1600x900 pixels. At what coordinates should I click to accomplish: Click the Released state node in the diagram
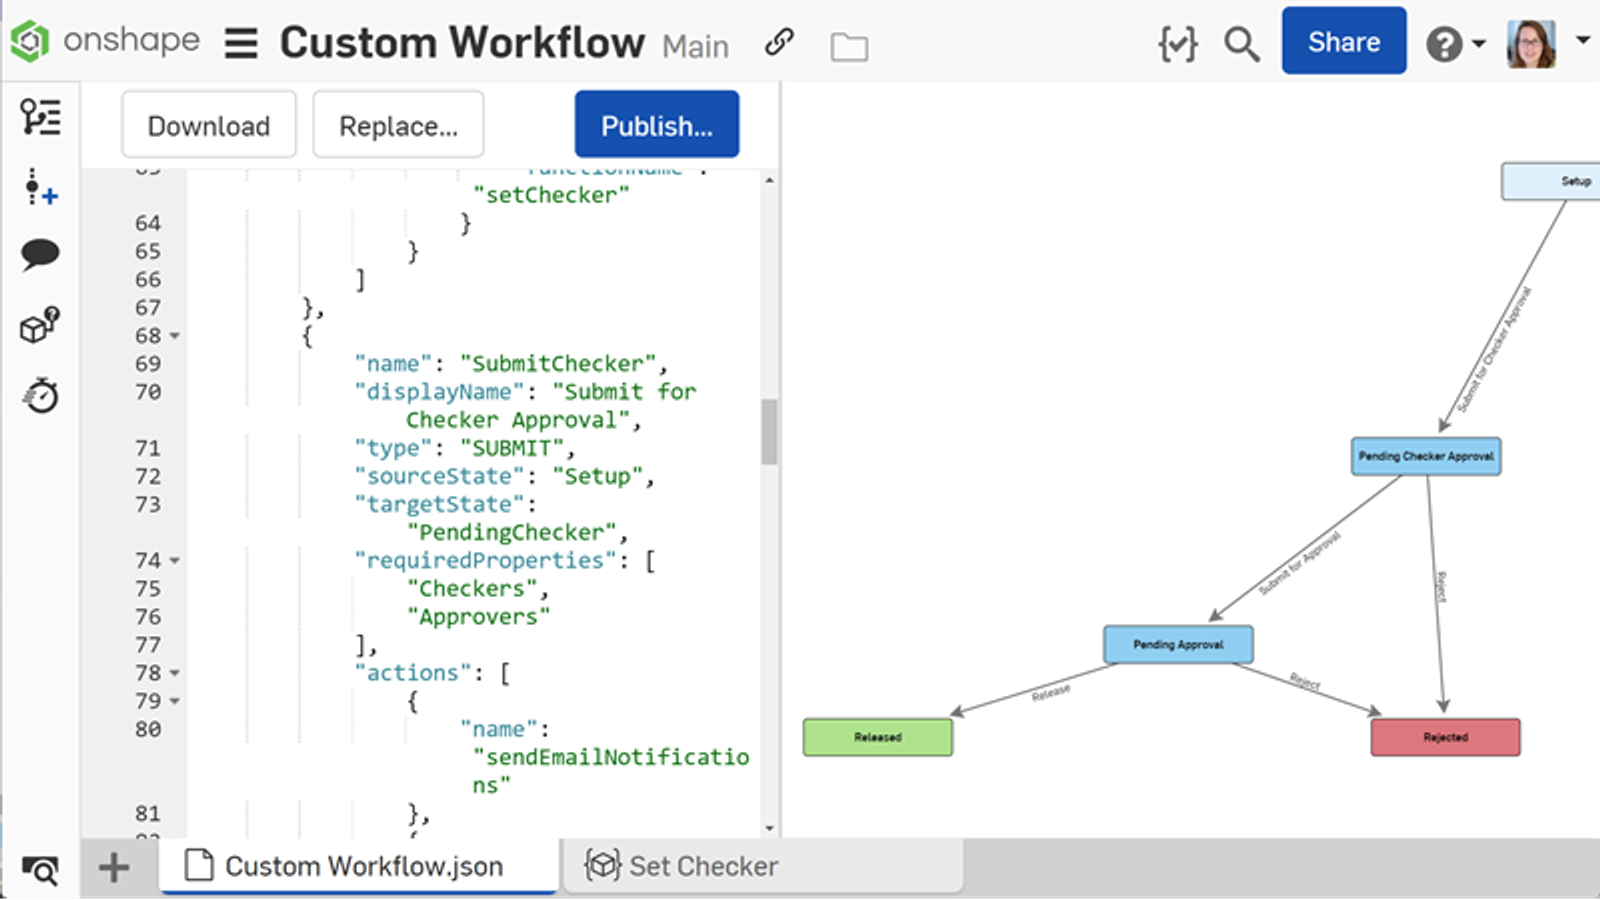(877, 737)
